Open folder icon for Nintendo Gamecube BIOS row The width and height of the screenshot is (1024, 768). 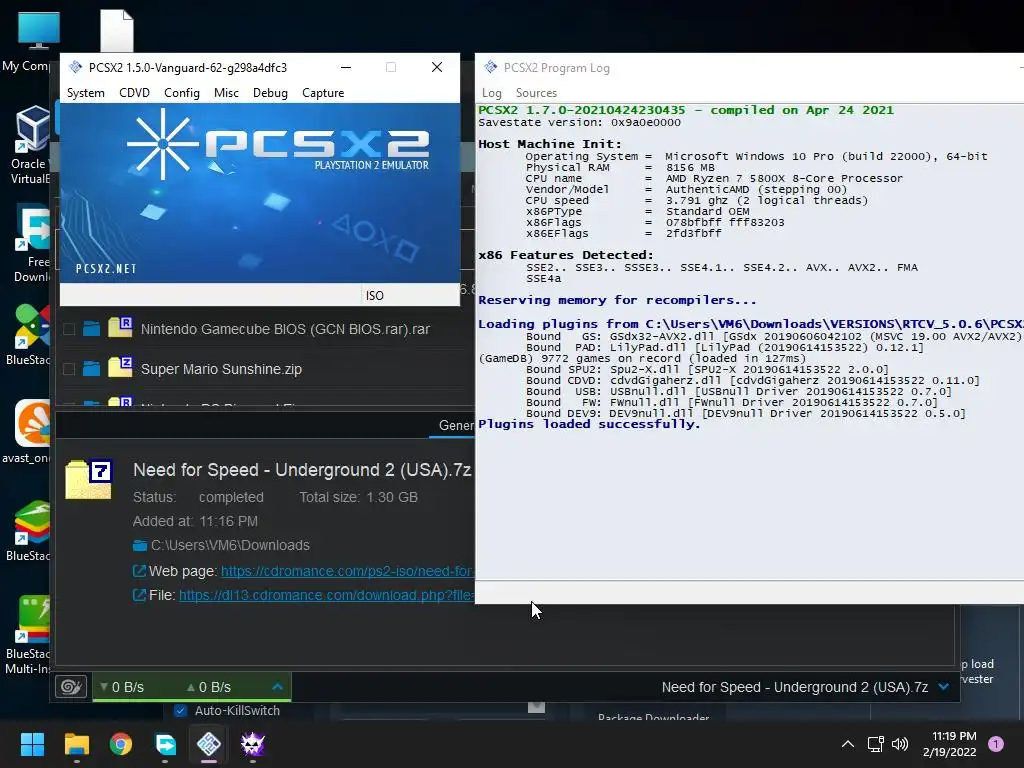coord(91,328)
